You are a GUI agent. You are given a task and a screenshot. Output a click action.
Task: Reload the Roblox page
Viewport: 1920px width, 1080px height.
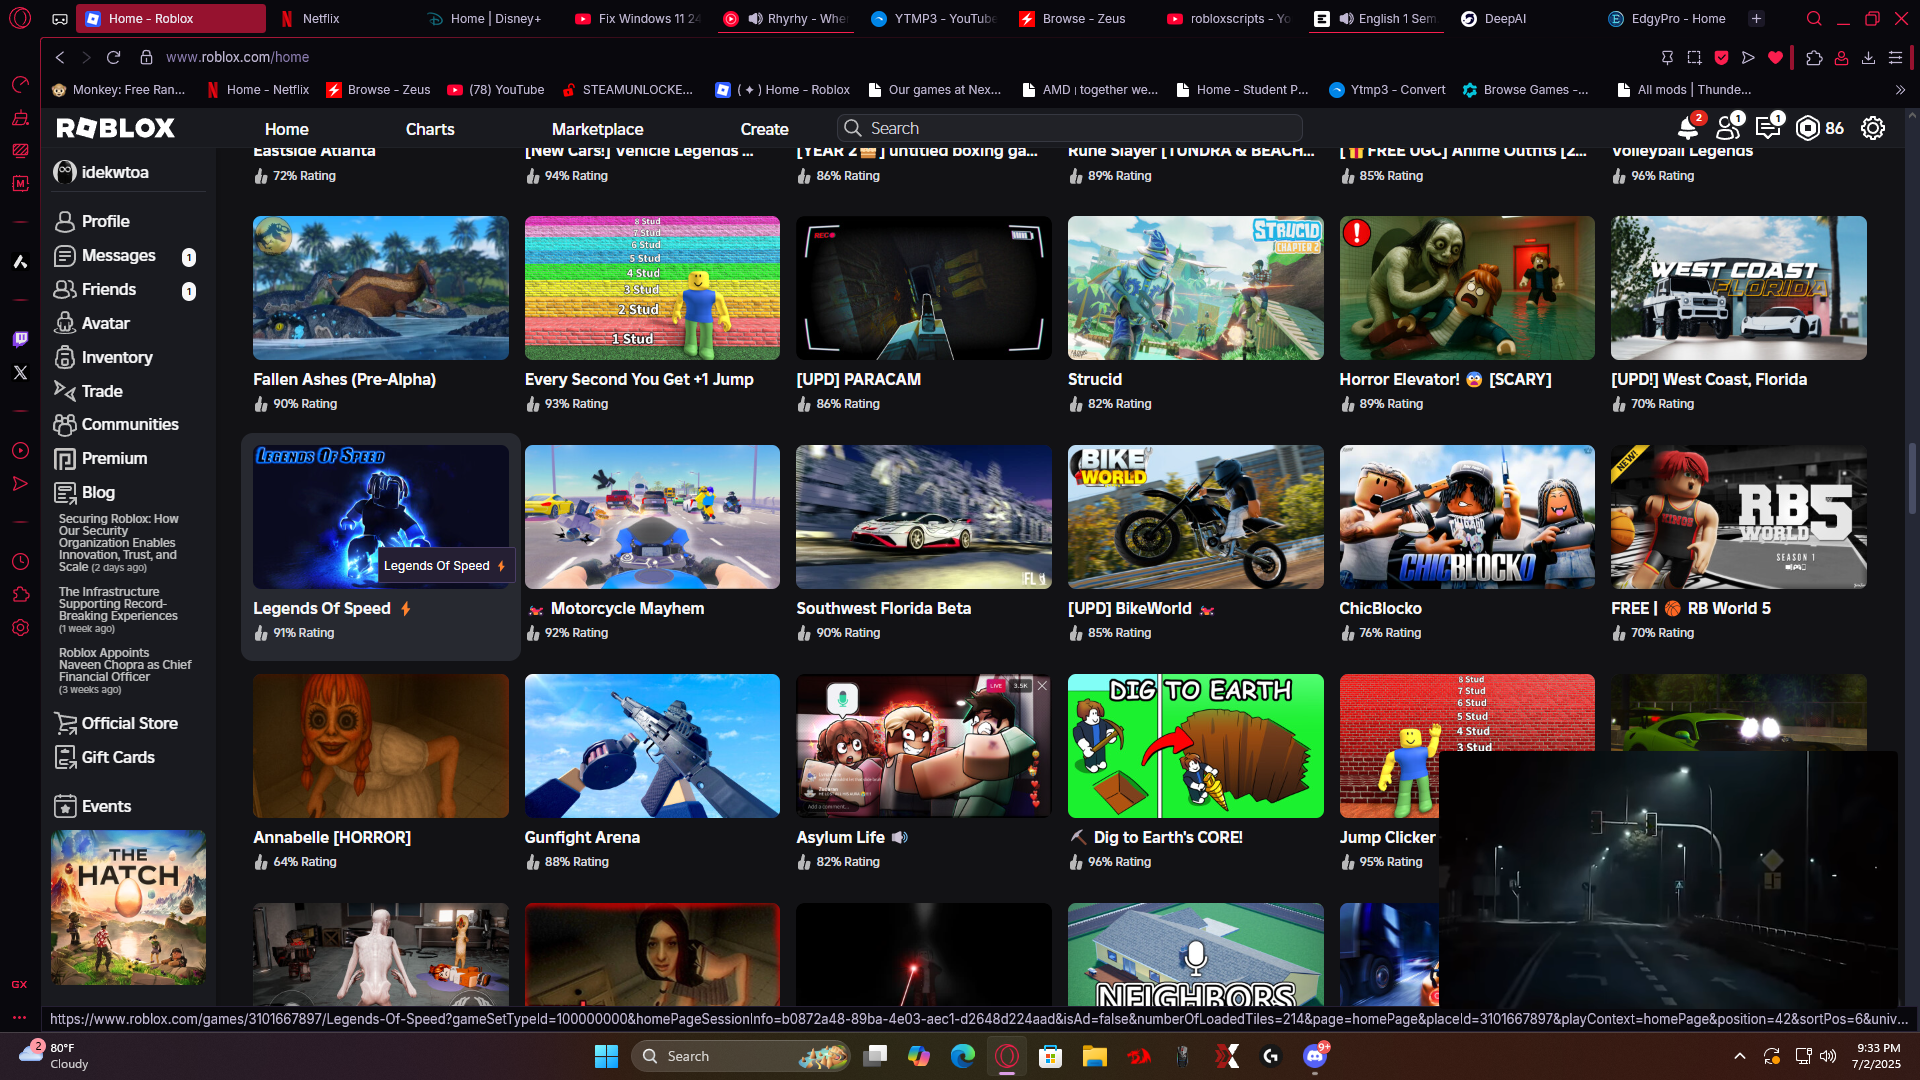coord(113,57)
